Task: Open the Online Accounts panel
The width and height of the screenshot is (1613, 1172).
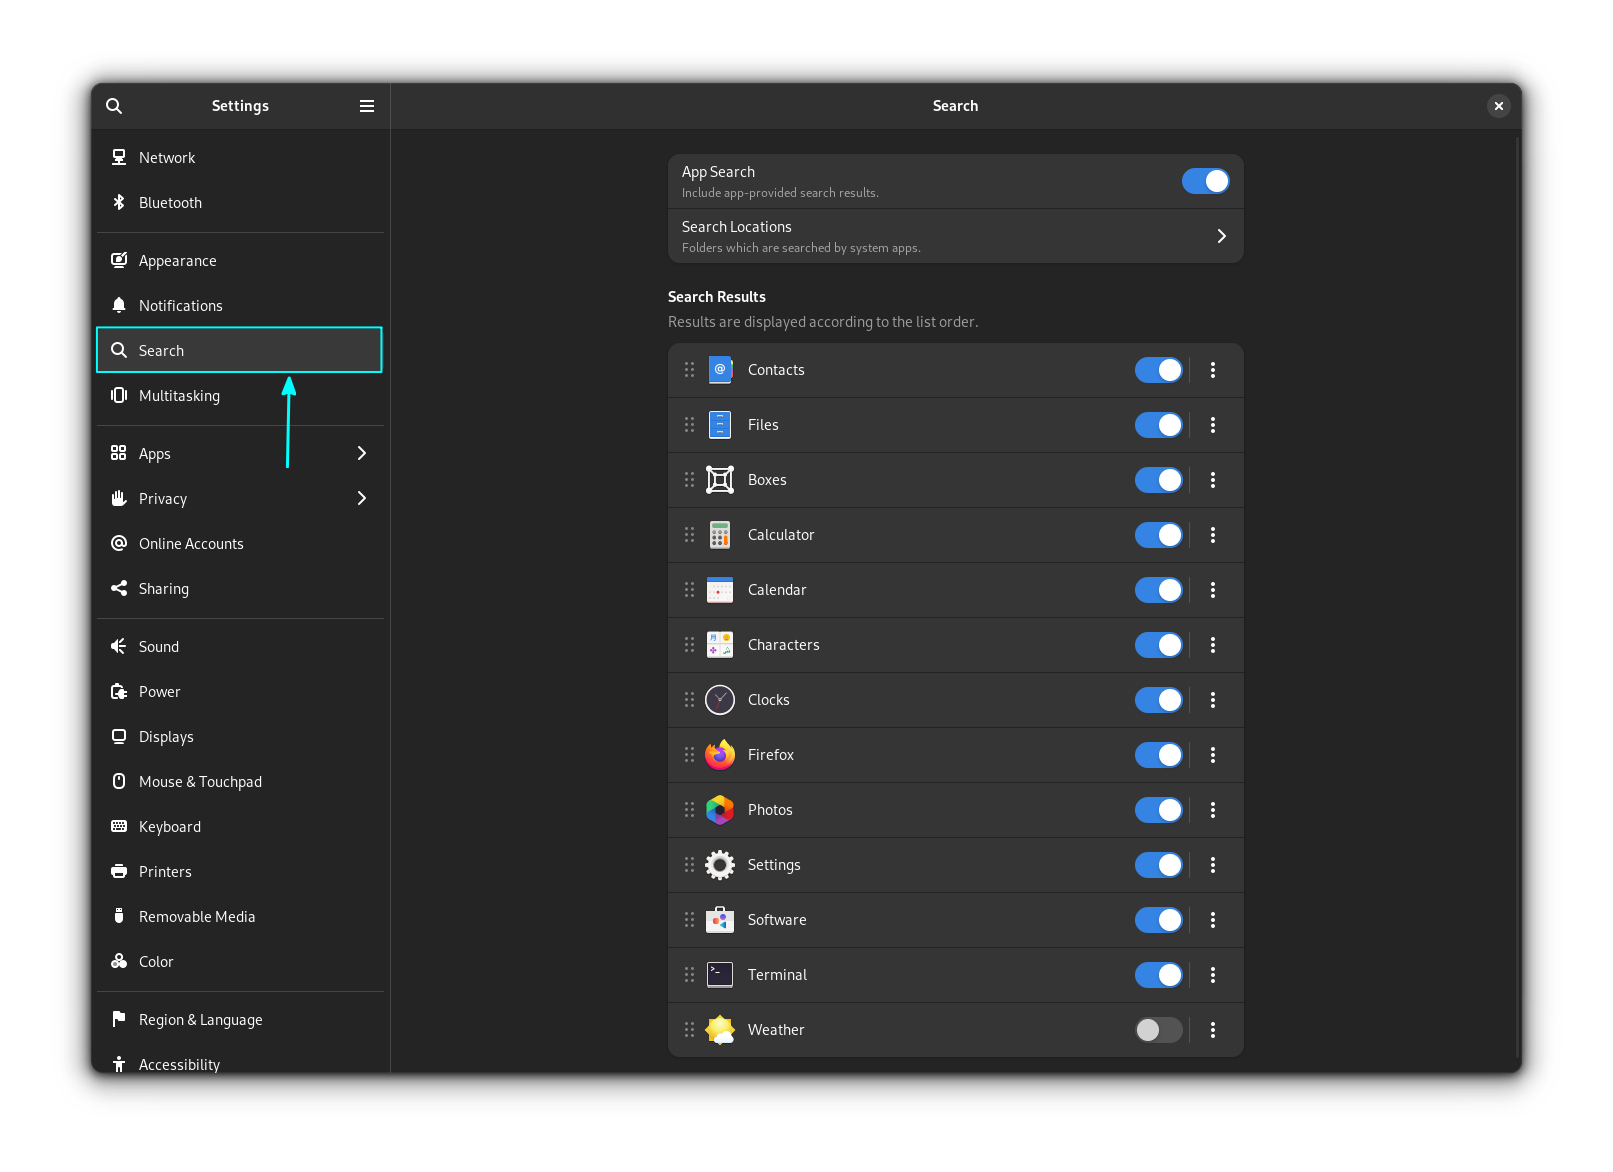Action: click(191, 544)
